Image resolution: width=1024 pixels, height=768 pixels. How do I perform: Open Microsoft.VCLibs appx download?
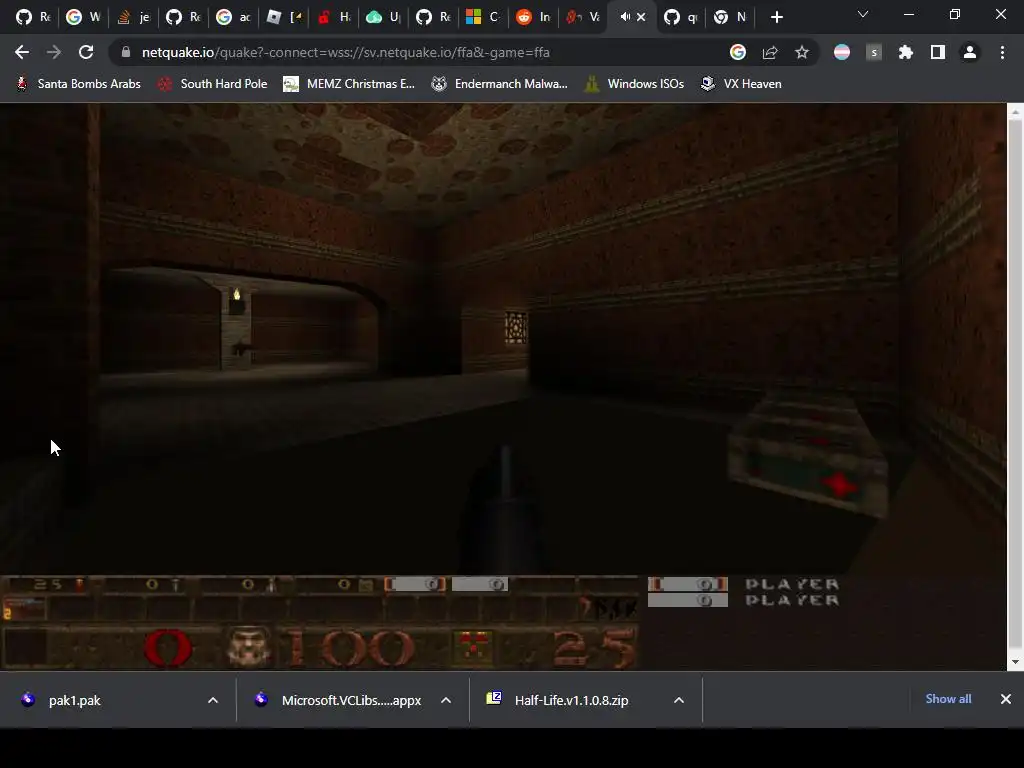pyautogui.click(x=351, y=700)
